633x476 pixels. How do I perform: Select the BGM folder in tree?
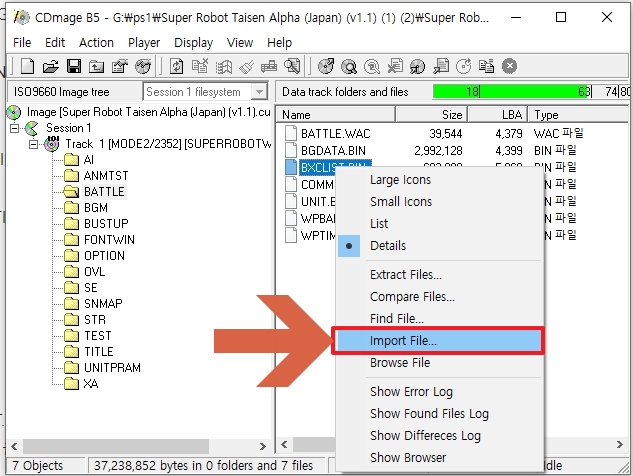[96, 208]
